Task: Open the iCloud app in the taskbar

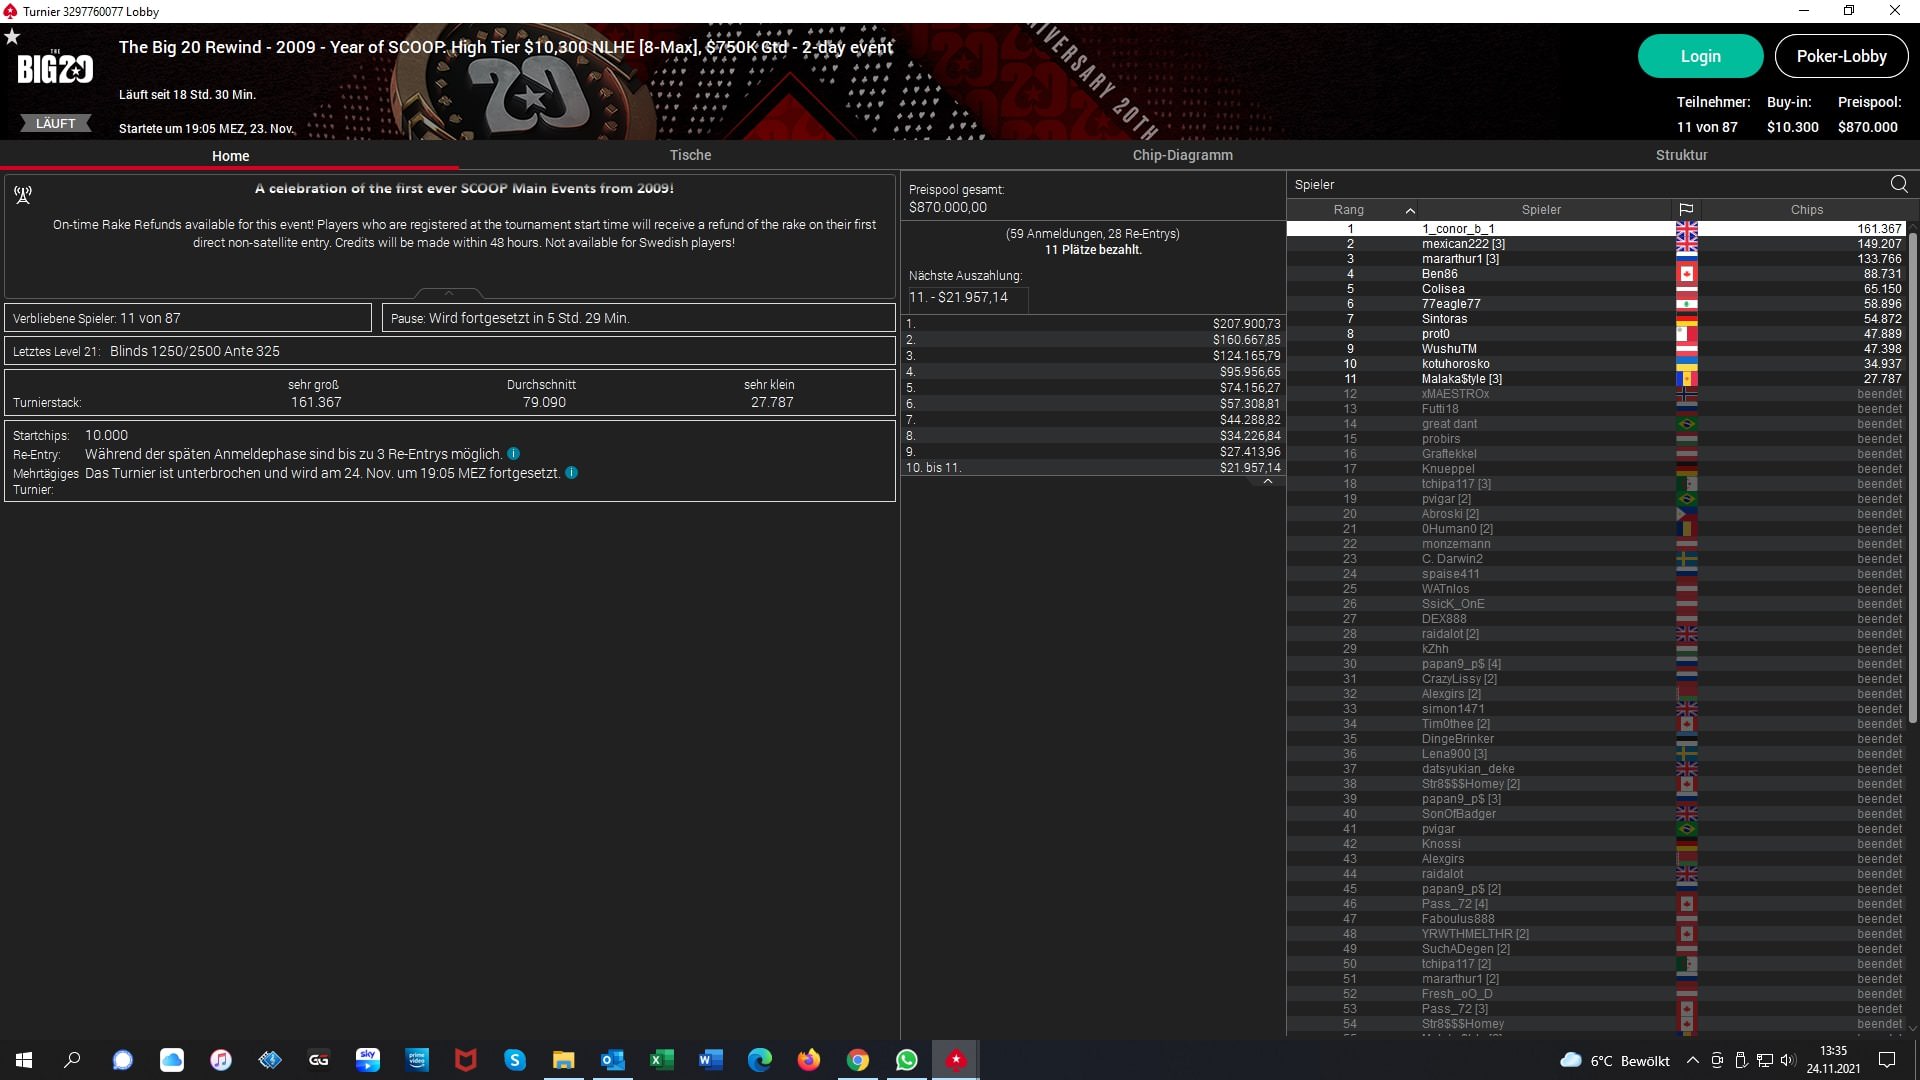Action: click(x=172, y=1060)
